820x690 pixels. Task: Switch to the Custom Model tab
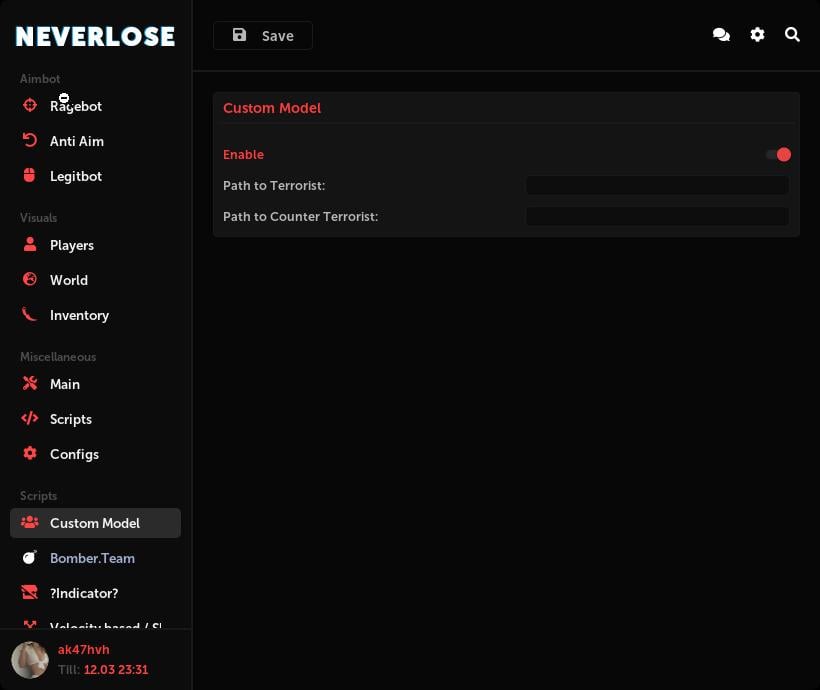(x=95, y=523)
